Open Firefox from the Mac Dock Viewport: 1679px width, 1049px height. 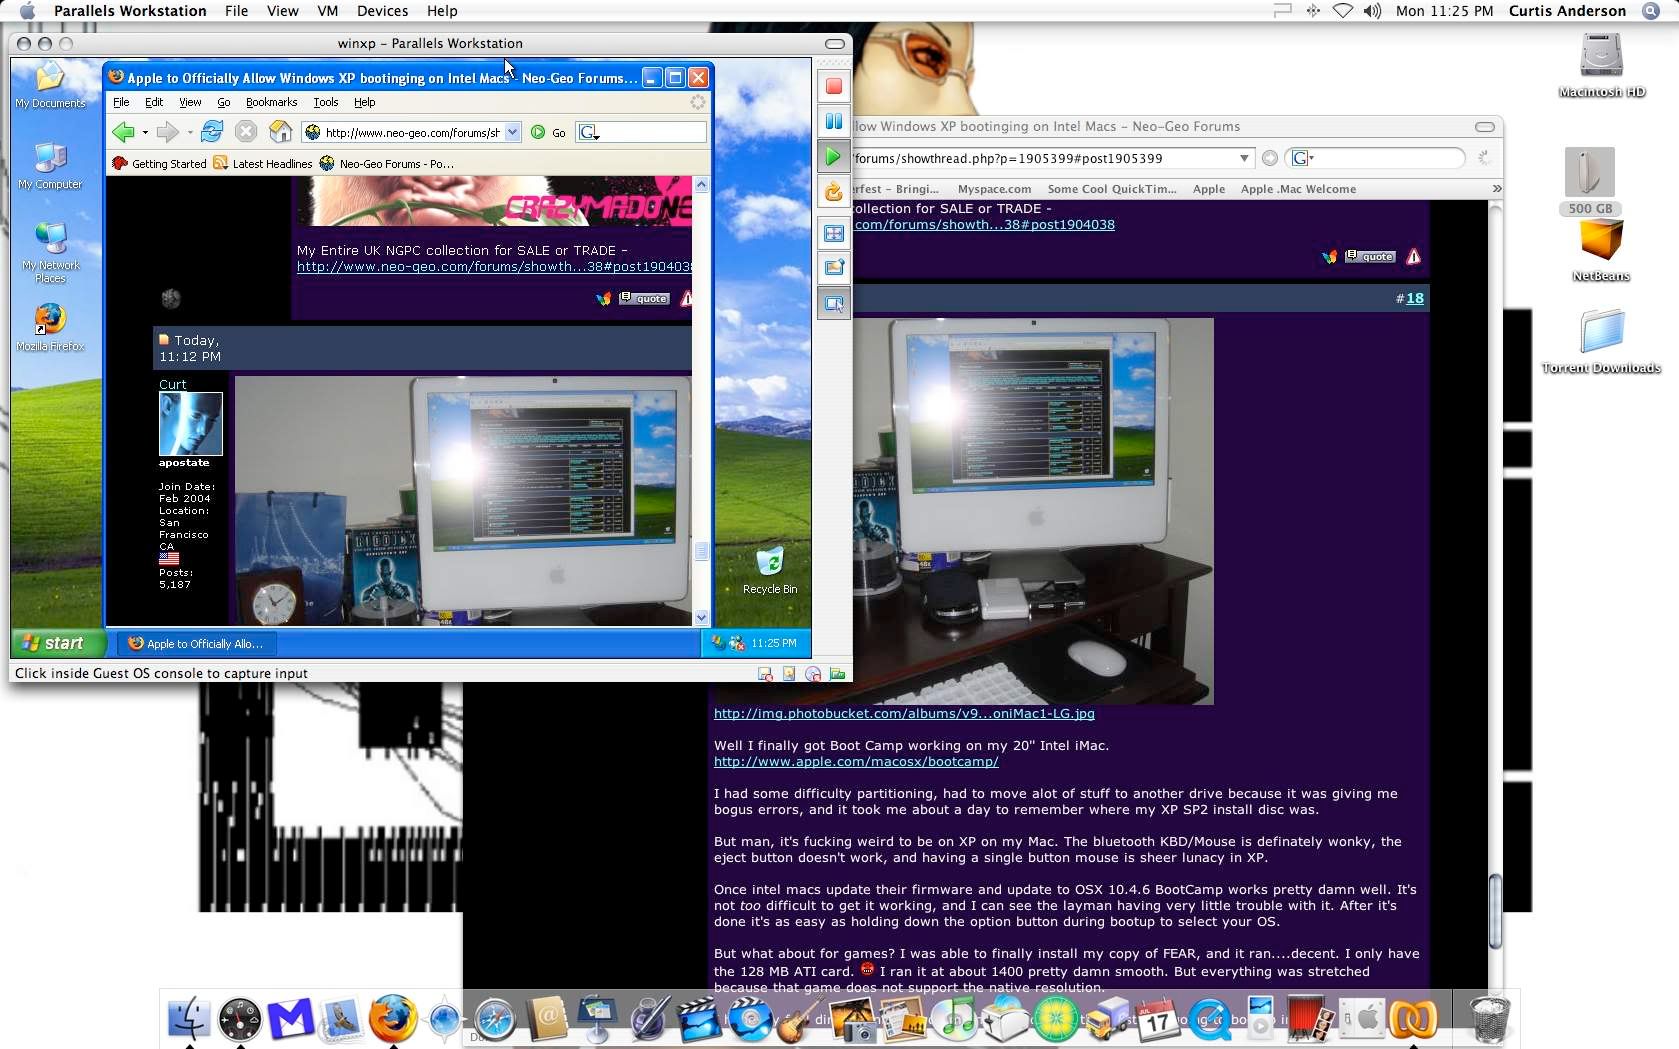tap(393, 1019)
